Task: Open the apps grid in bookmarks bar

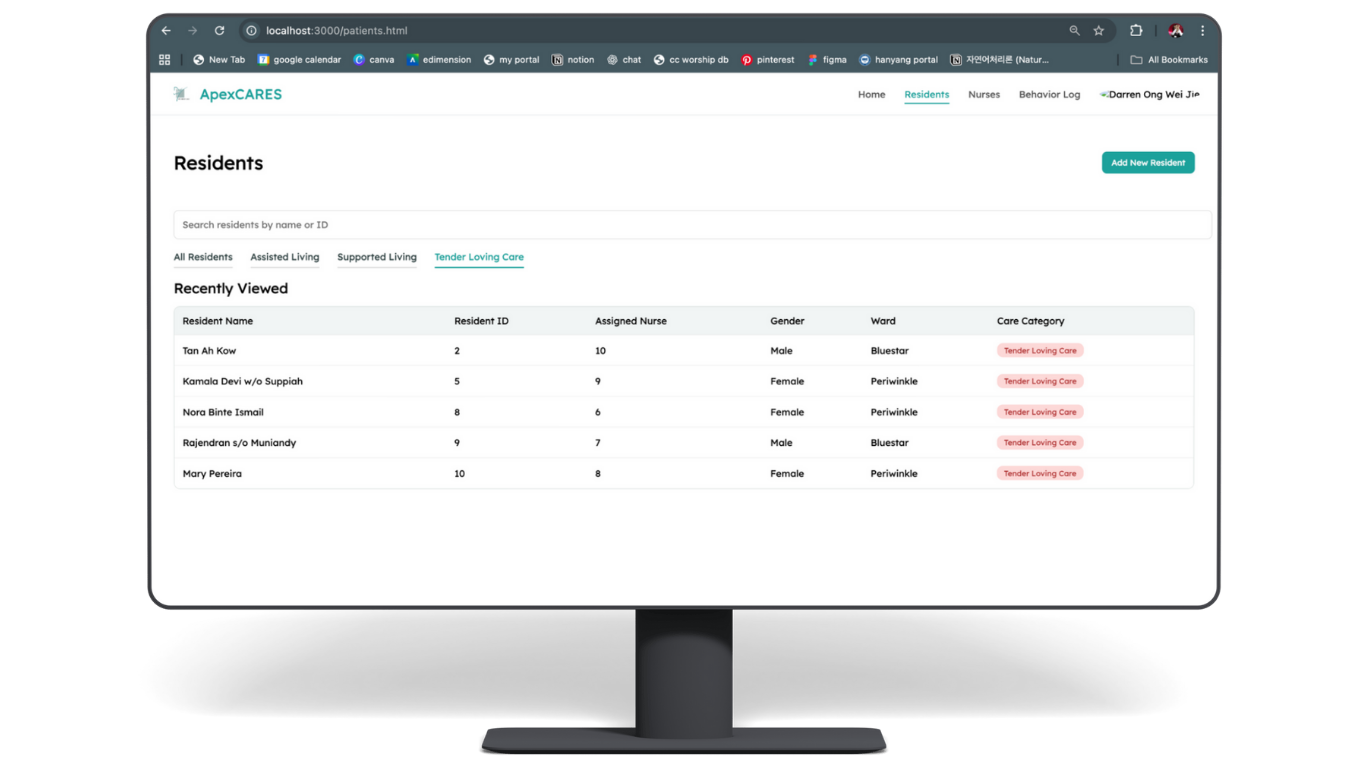Action: coord(165,60)
